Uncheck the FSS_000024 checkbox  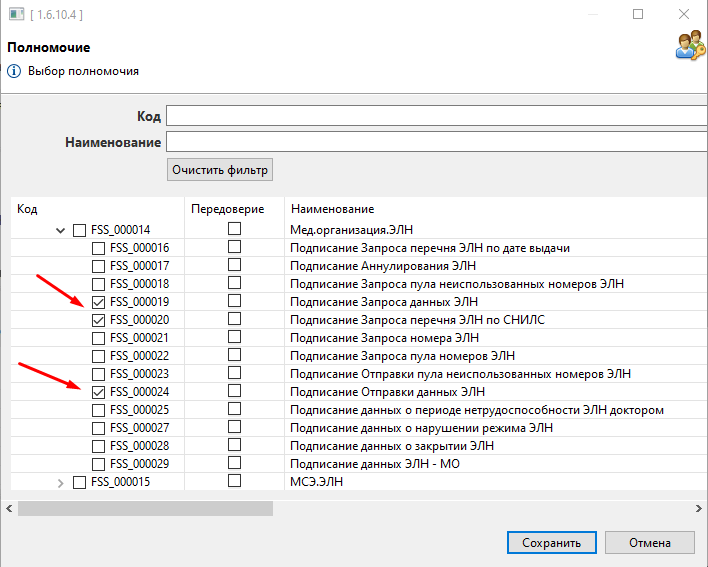98,392
